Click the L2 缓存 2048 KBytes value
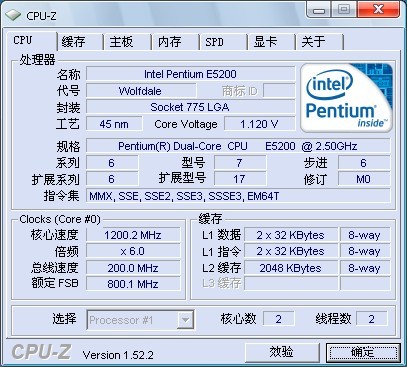Viewport: 407px width, 367px height. tap(291, 268)
